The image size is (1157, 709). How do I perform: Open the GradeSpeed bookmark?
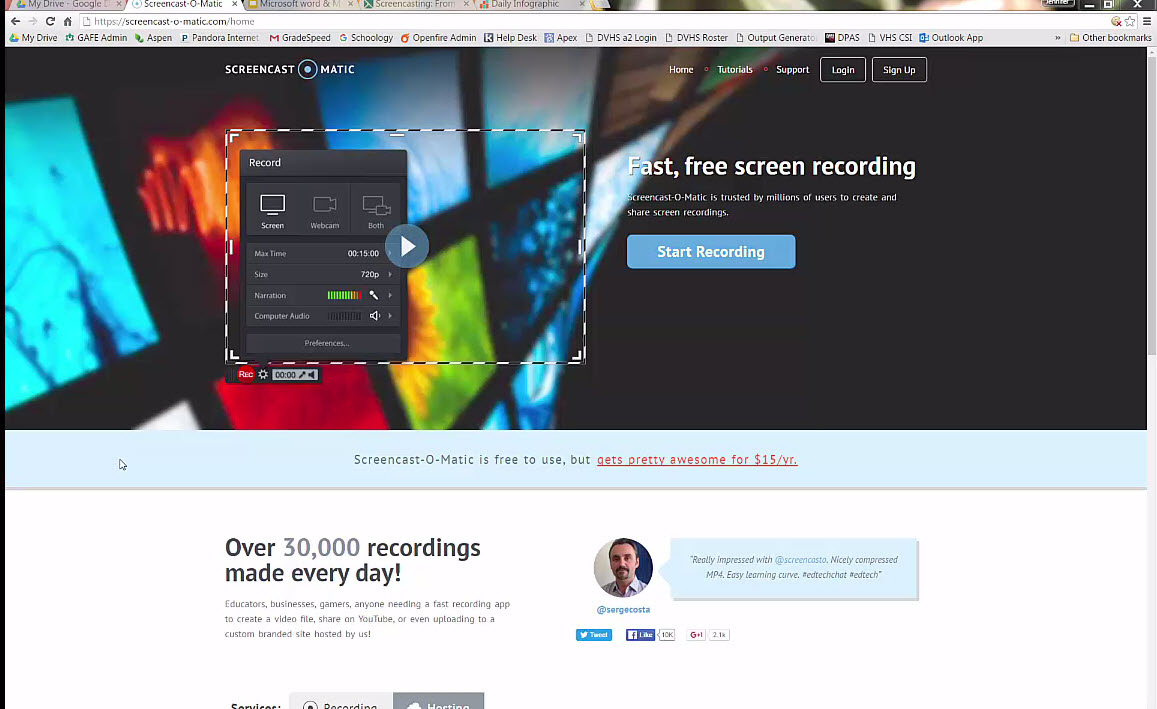(300, 38)
